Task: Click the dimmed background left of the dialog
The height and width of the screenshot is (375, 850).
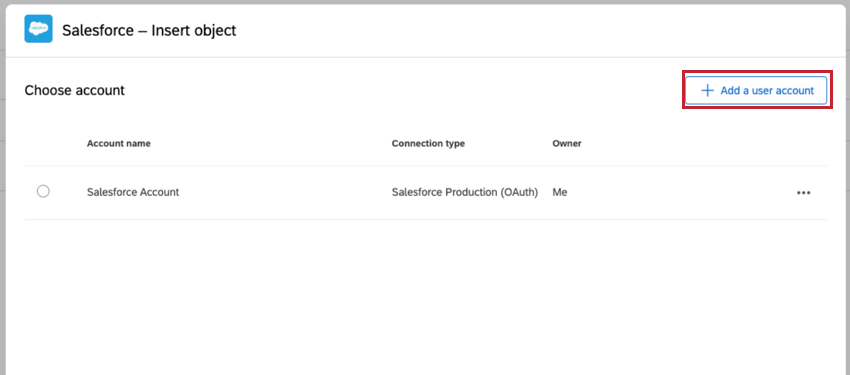Action: 3,188
